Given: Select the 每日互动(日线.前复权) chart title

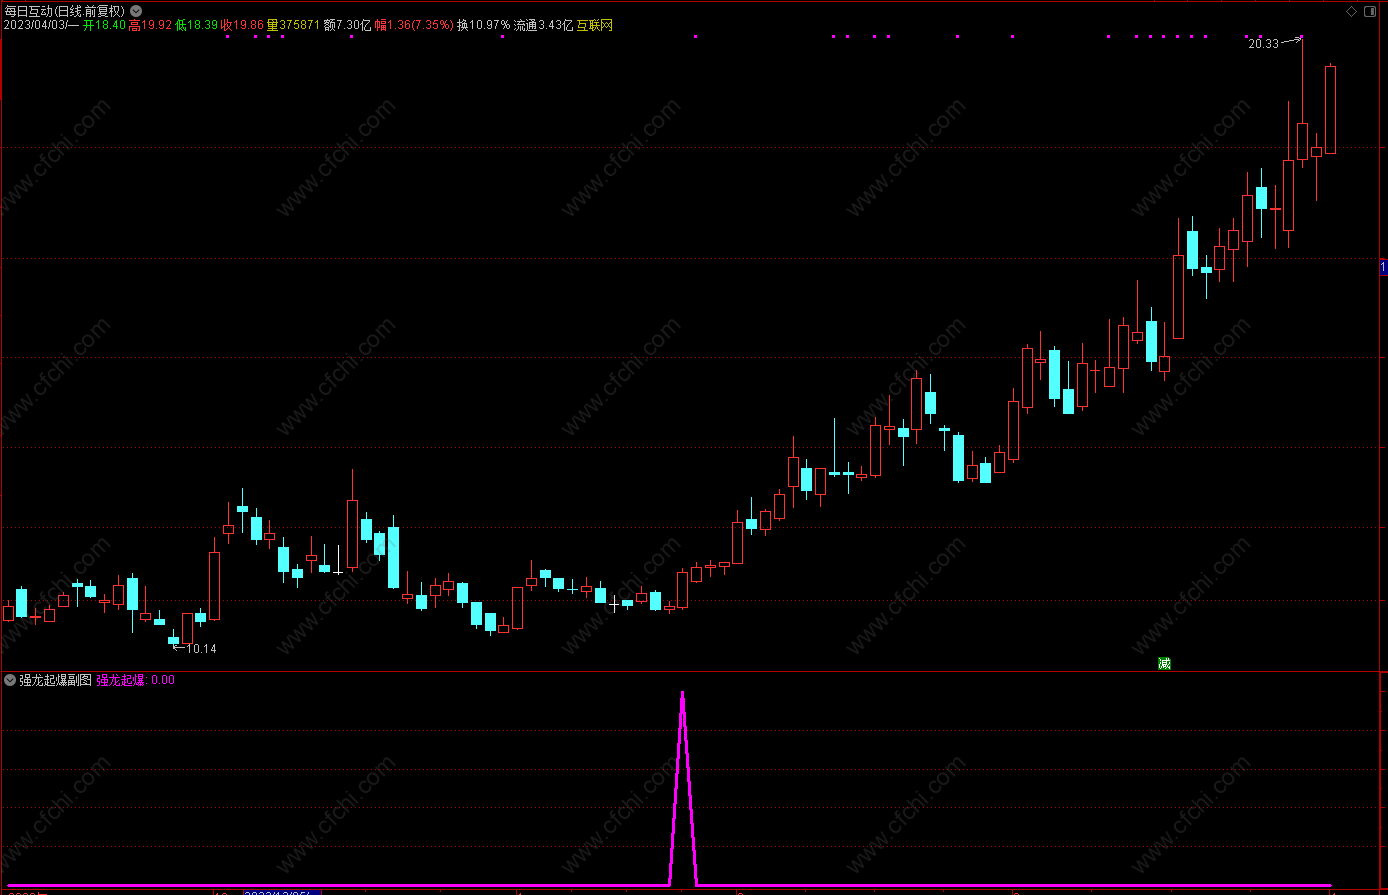Looking at the screenshot, I should 65,11.
